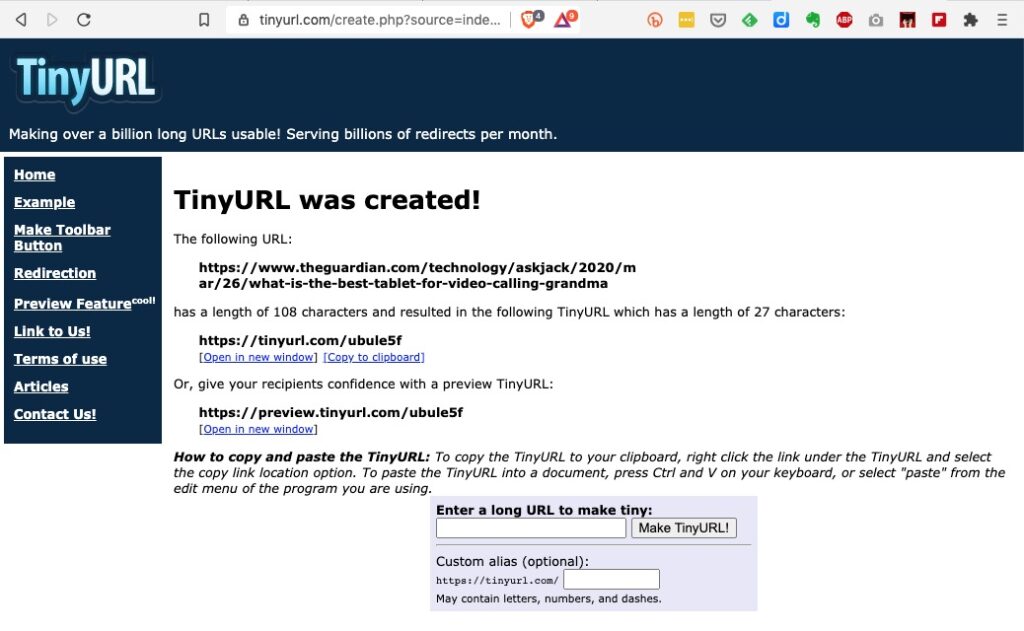Go to Home in the sidebar
1024x631 pixels.
34,175
